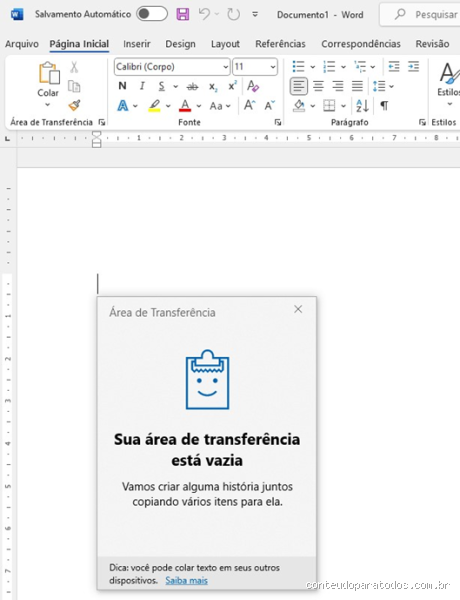460x600 pixels.
Task: Click the Word app logo icon
Action: (17, 15)
